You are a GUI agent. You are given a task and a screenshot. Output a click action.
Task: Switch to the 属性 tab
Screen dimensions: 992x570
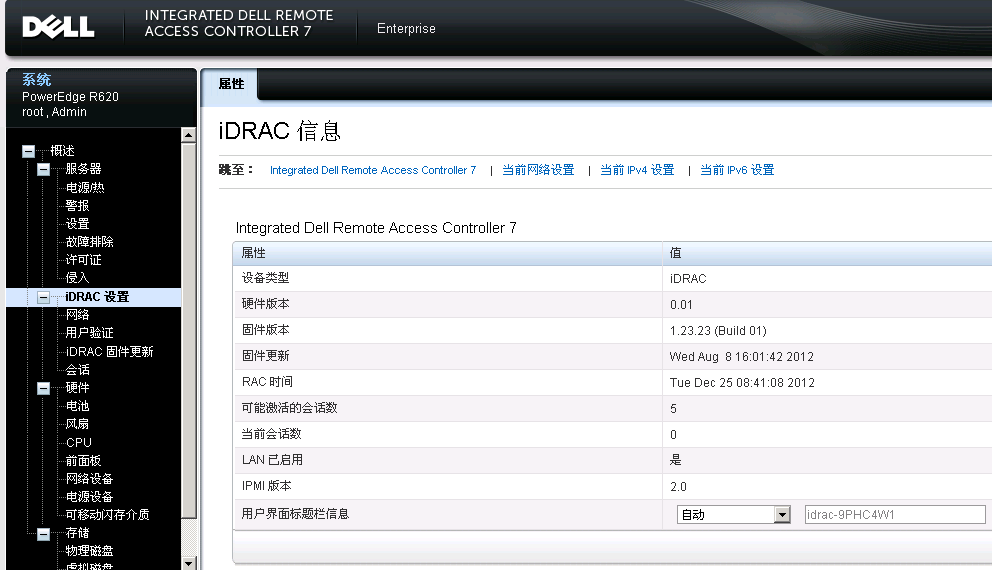[231, 84]
